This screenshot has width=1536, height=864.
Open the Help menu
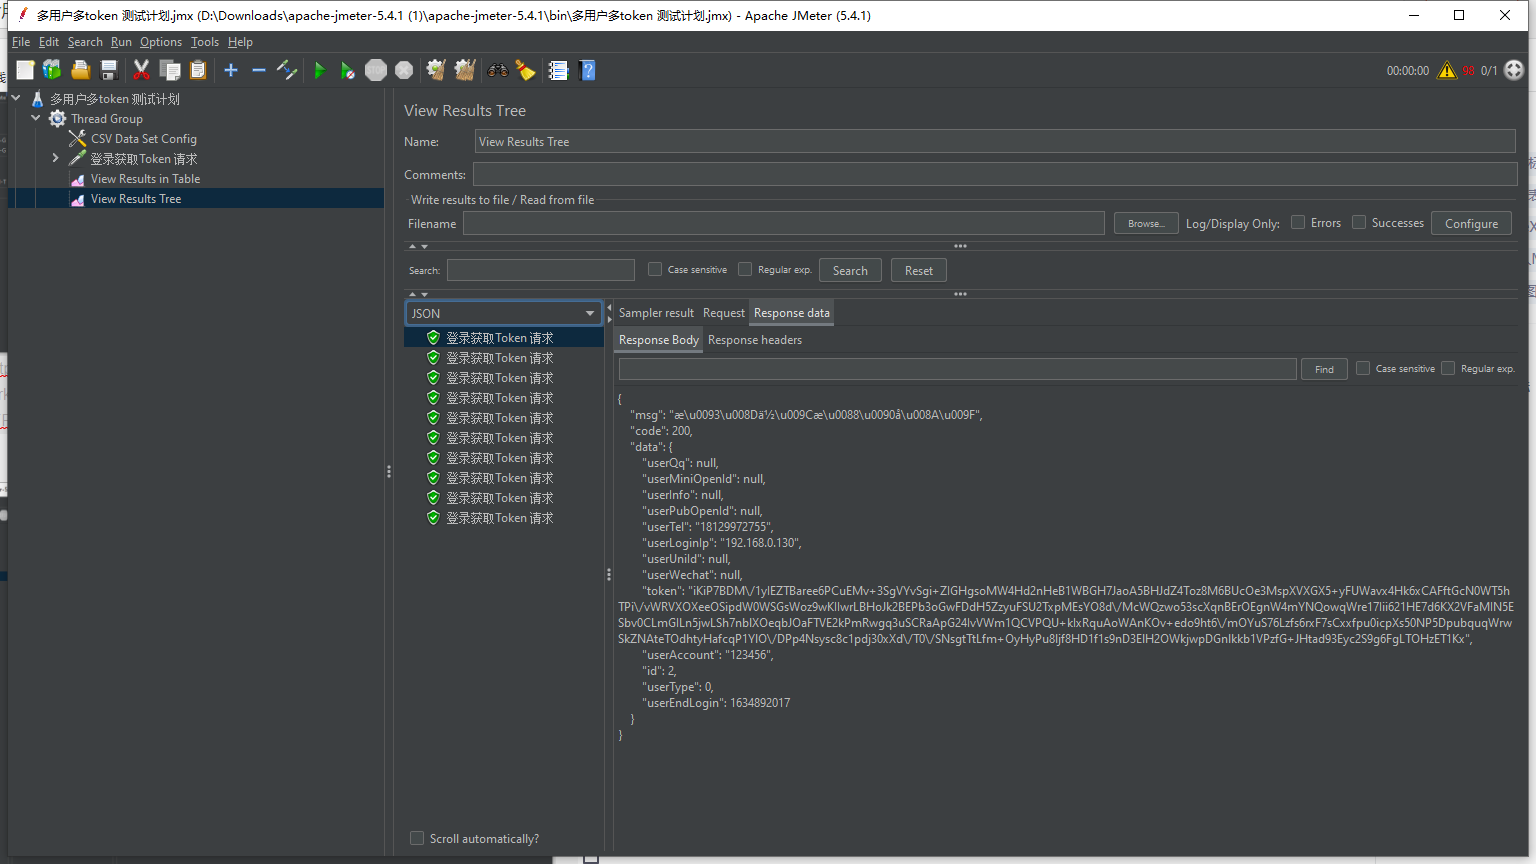click(240, 42)
